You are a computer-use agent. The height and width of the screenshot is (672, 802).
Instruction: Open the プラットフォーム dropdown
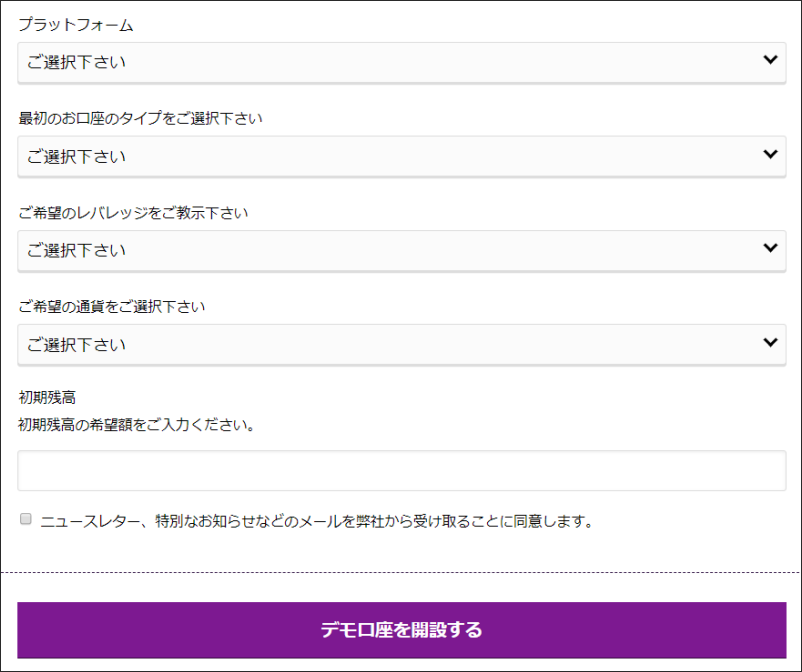[400, 62]
